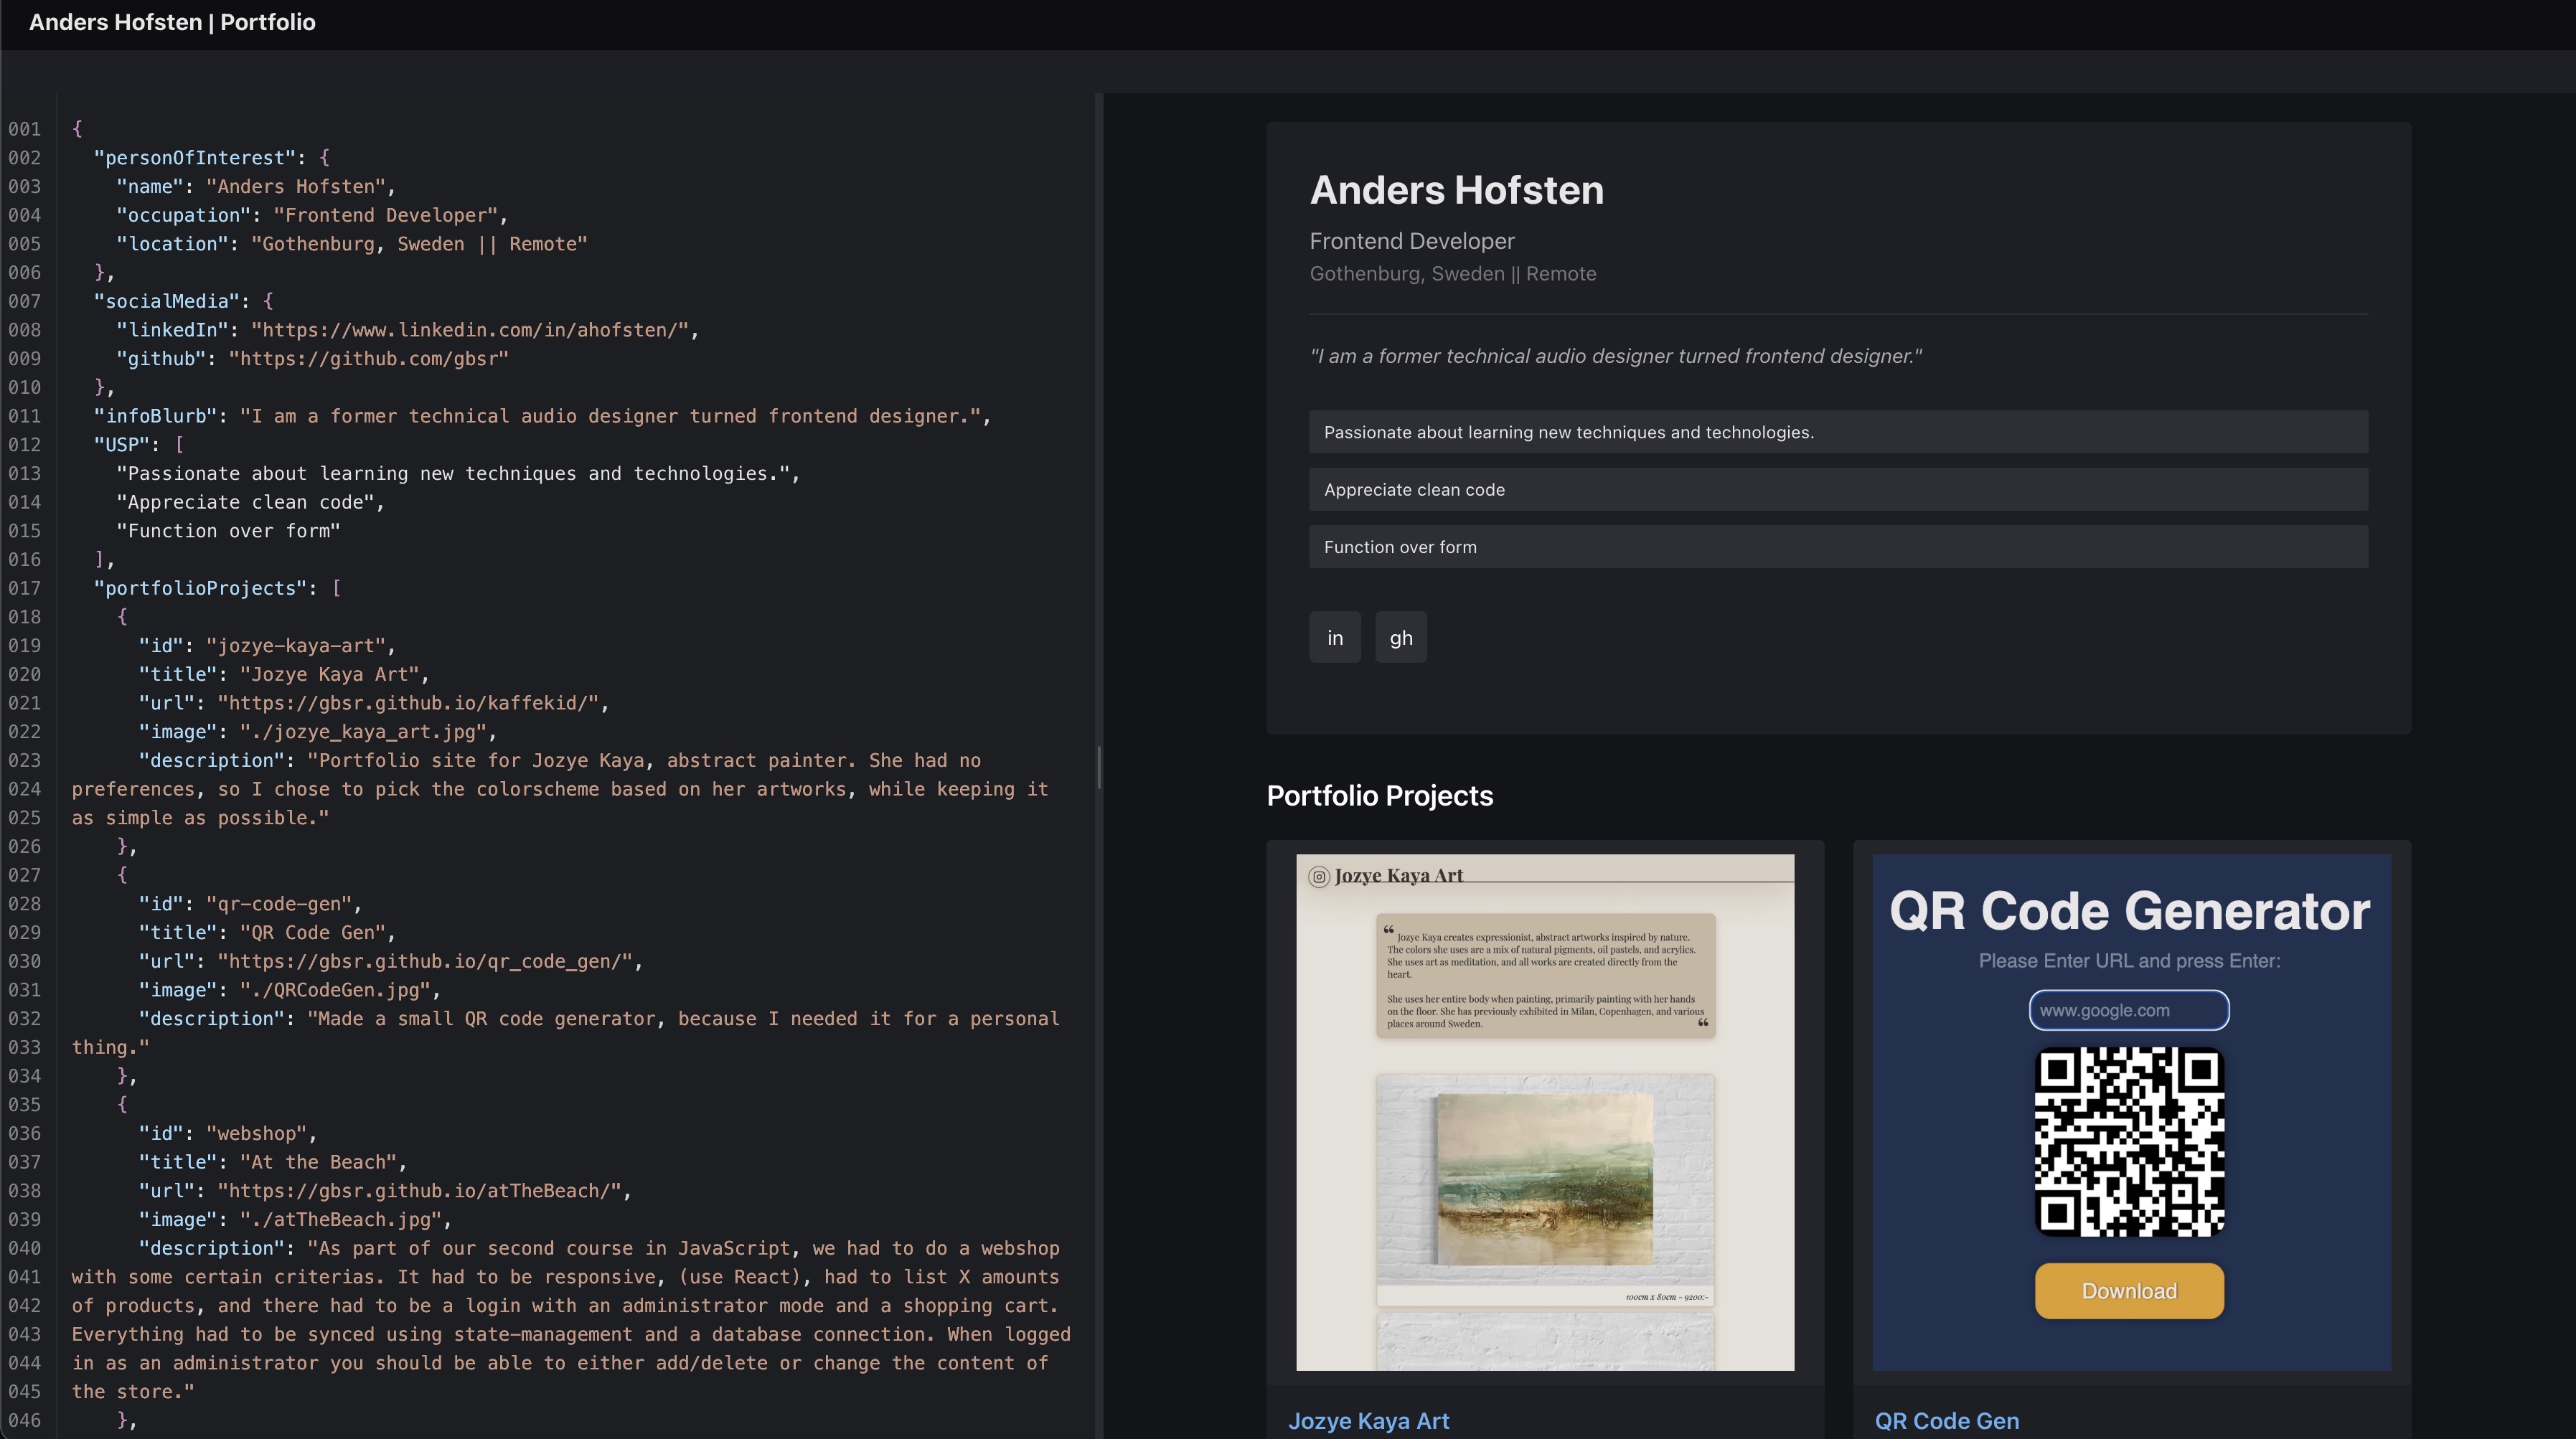This screenshot has height=1439, width=2576.
Task: Click line number 001 in the gutter
Action: 25,129
